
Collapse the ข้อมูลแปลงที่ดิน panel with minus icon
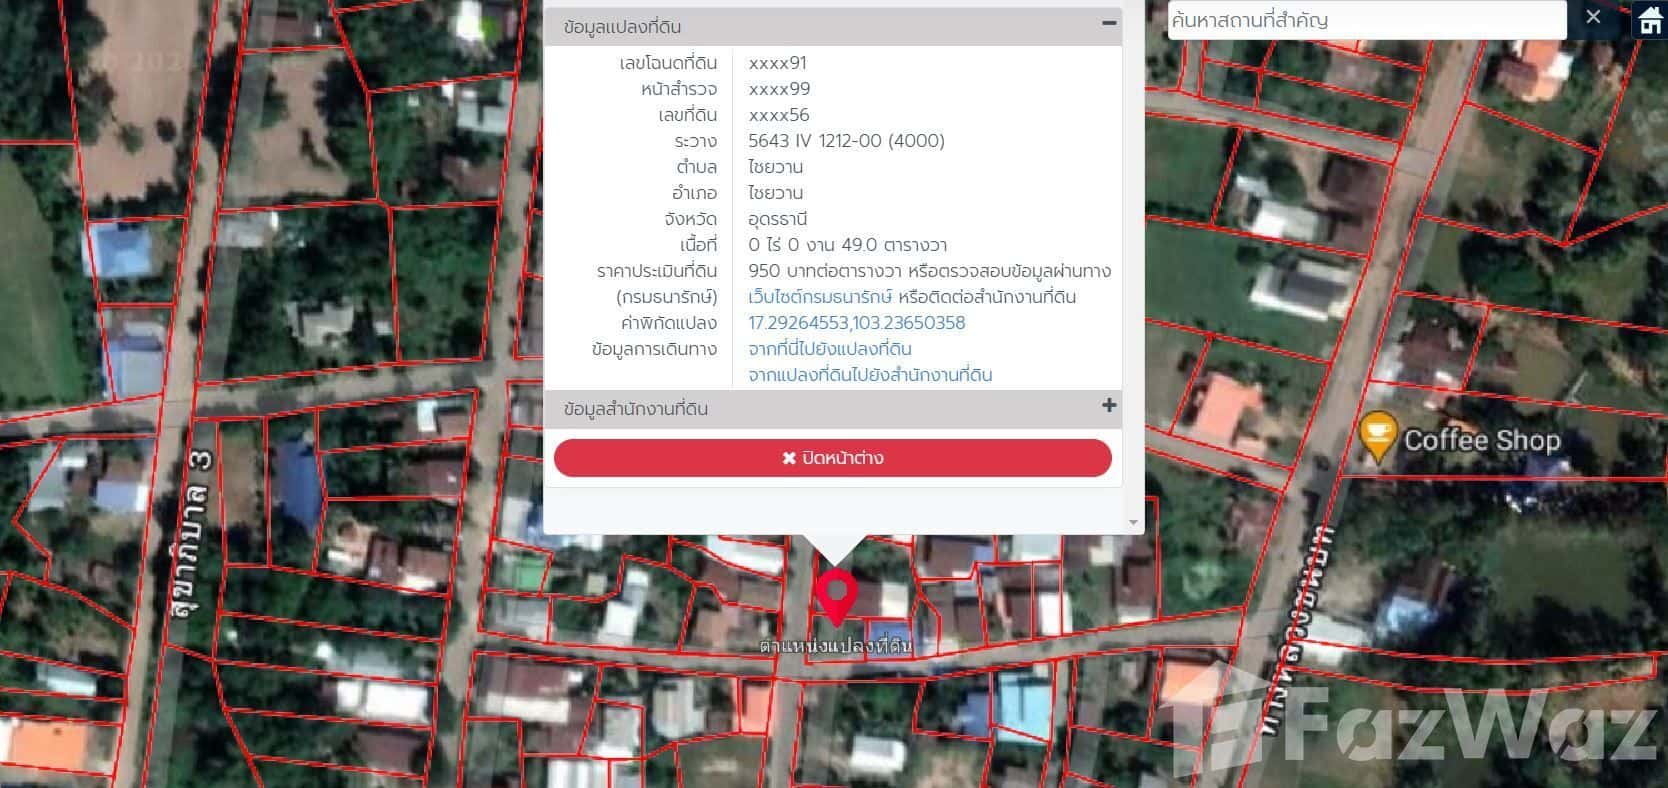(1108, 23)
